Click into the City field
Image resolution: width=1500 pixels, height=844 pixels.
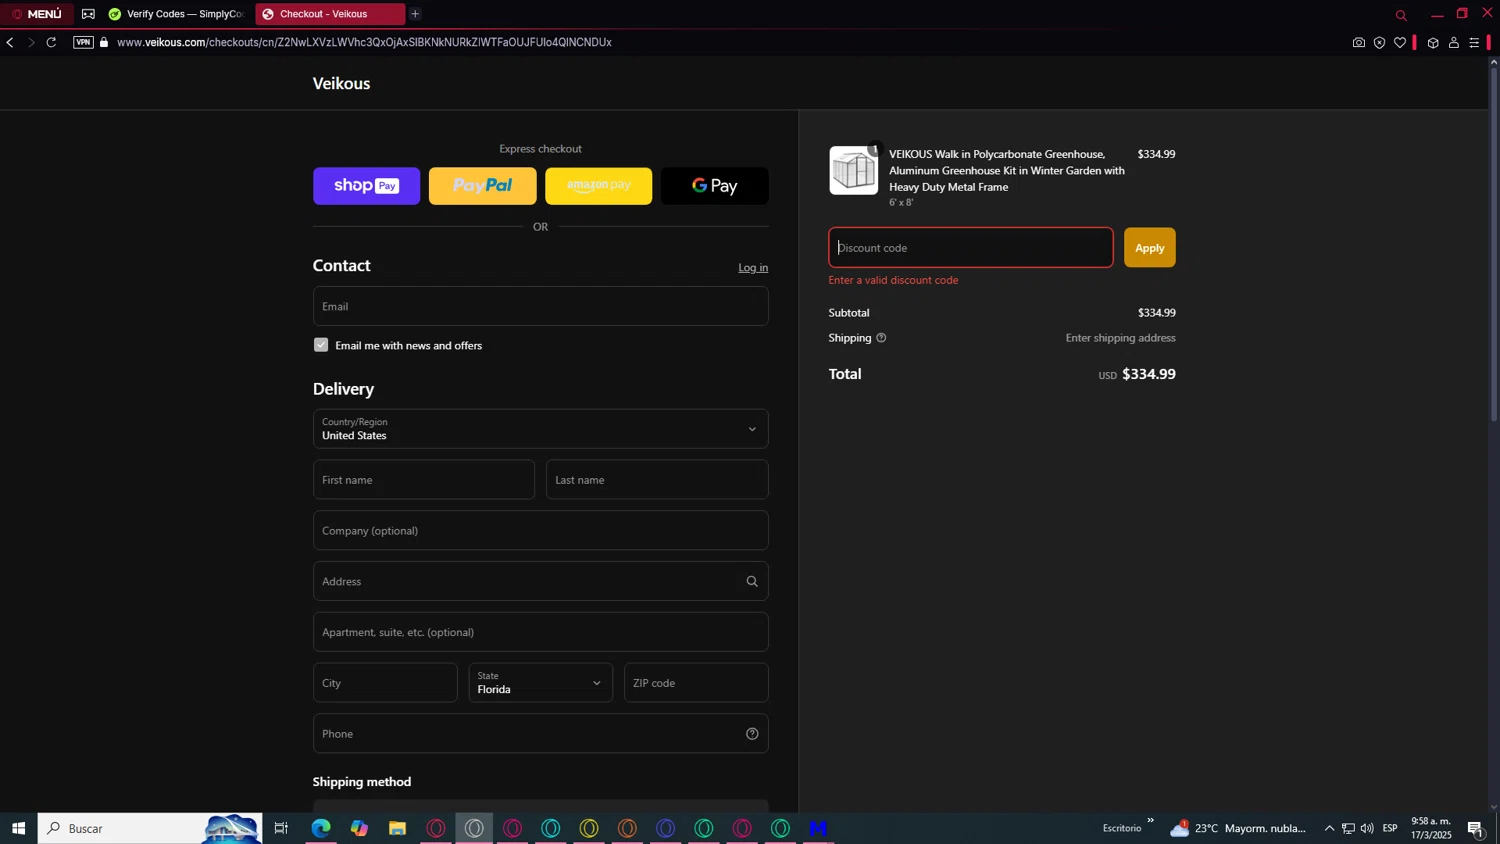[385, 683]
